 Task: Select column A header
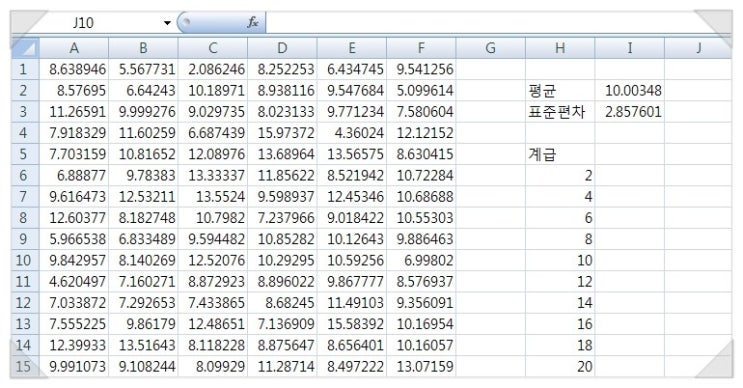[x=74, y=48]
